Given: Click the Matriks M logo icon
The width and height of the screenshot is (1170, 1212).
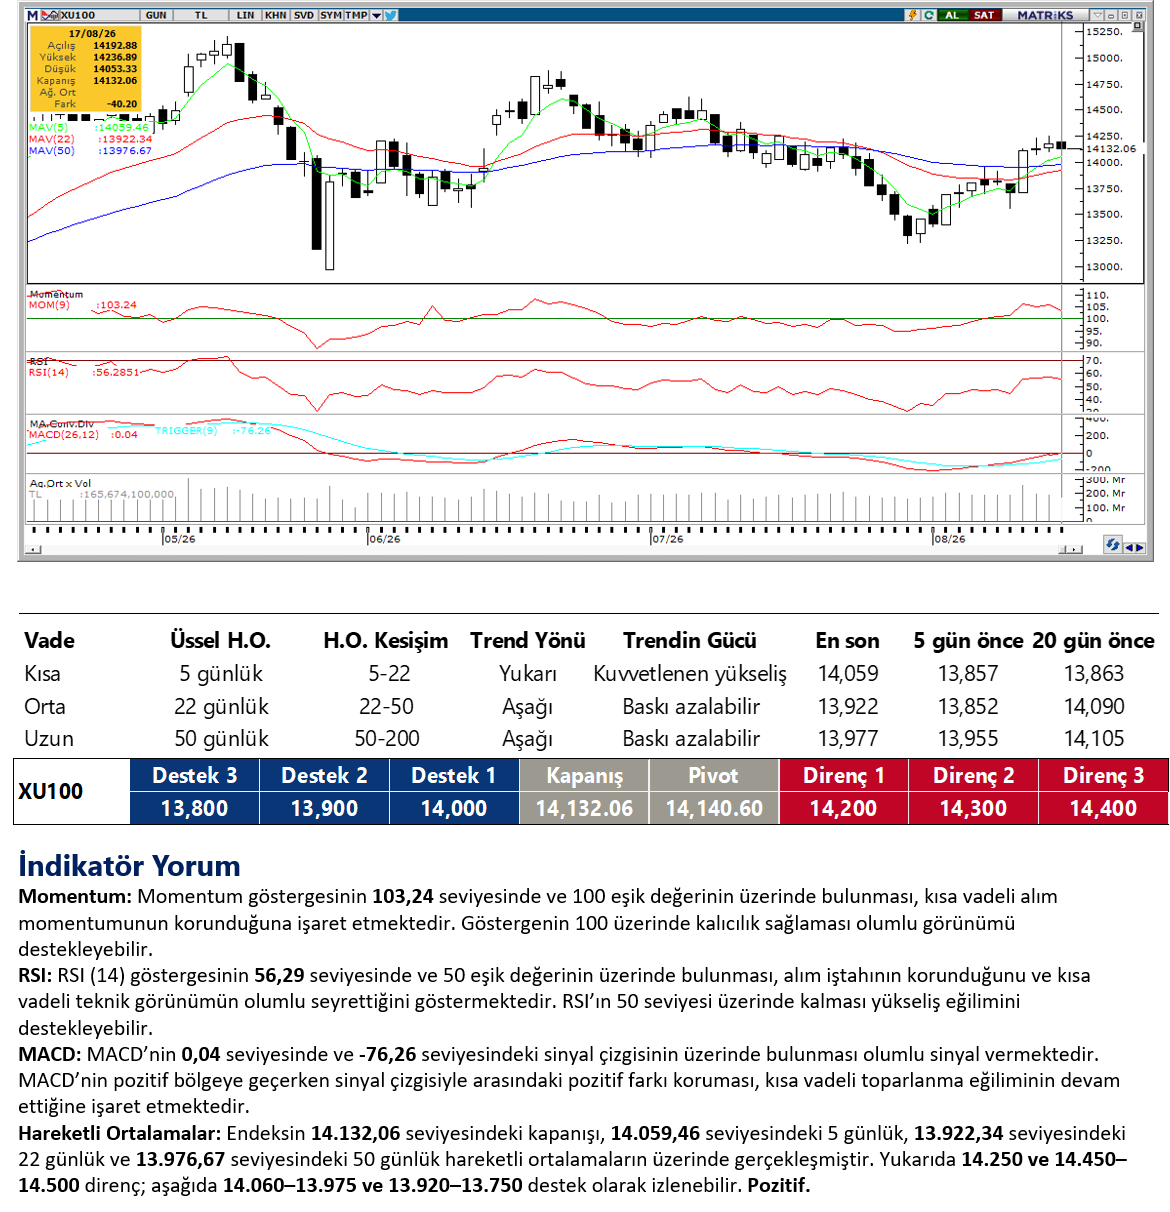Looking at the screenshot, I should (x=32, y=15).
